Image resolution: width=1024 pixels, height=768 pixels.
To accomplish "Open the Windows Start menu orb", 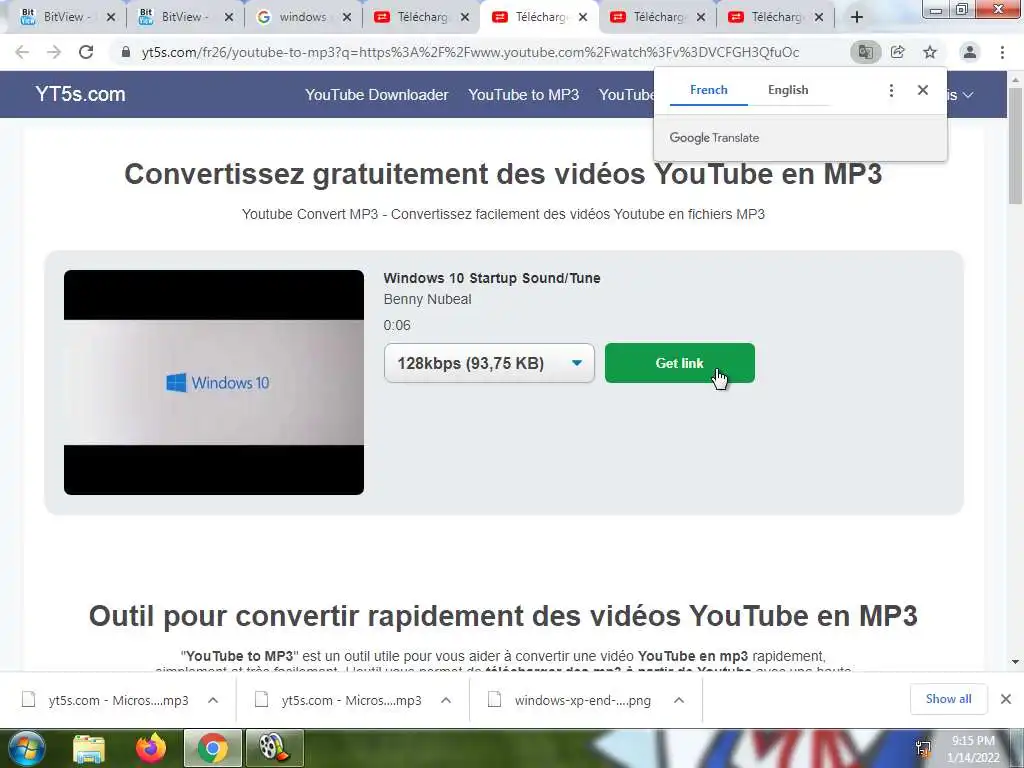I will click(27, 748).
